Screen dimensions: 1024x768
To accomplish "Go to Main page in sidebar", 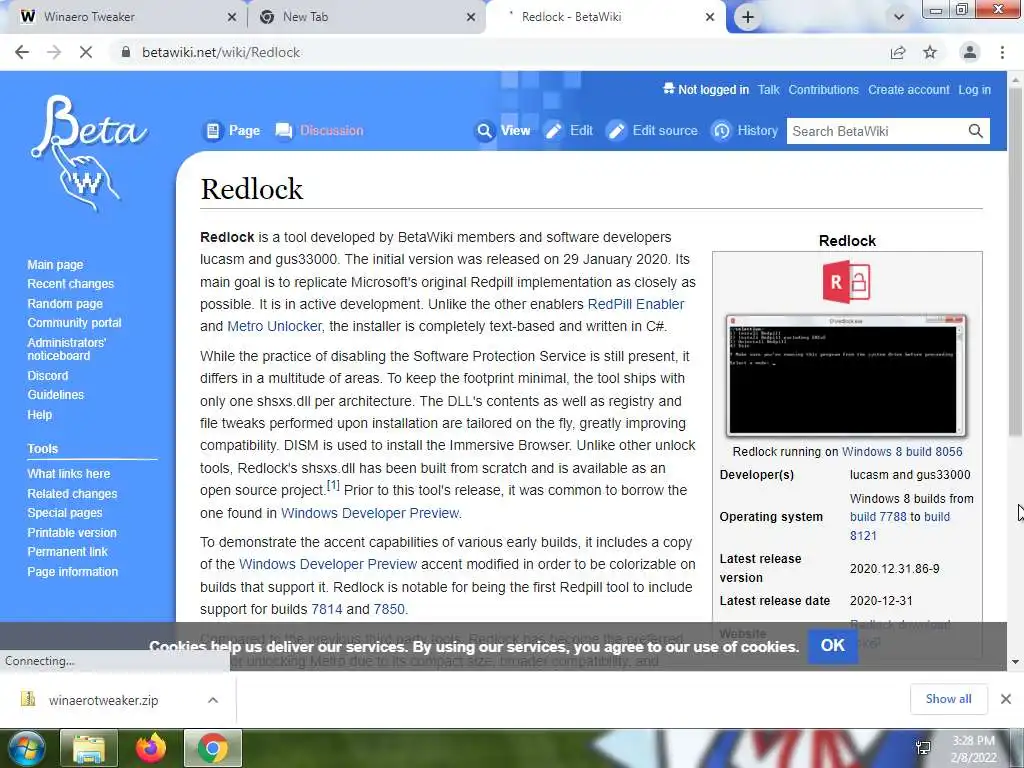I will coord(55,264).
